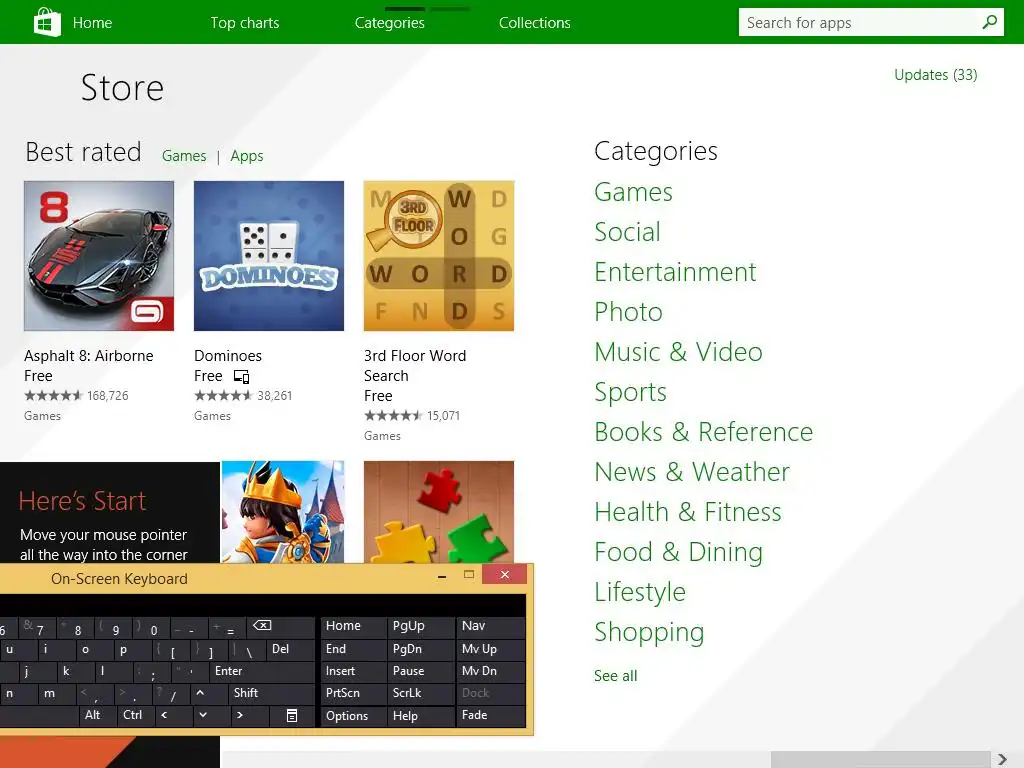
Task: Open the Shopping category
Action: 649,632
